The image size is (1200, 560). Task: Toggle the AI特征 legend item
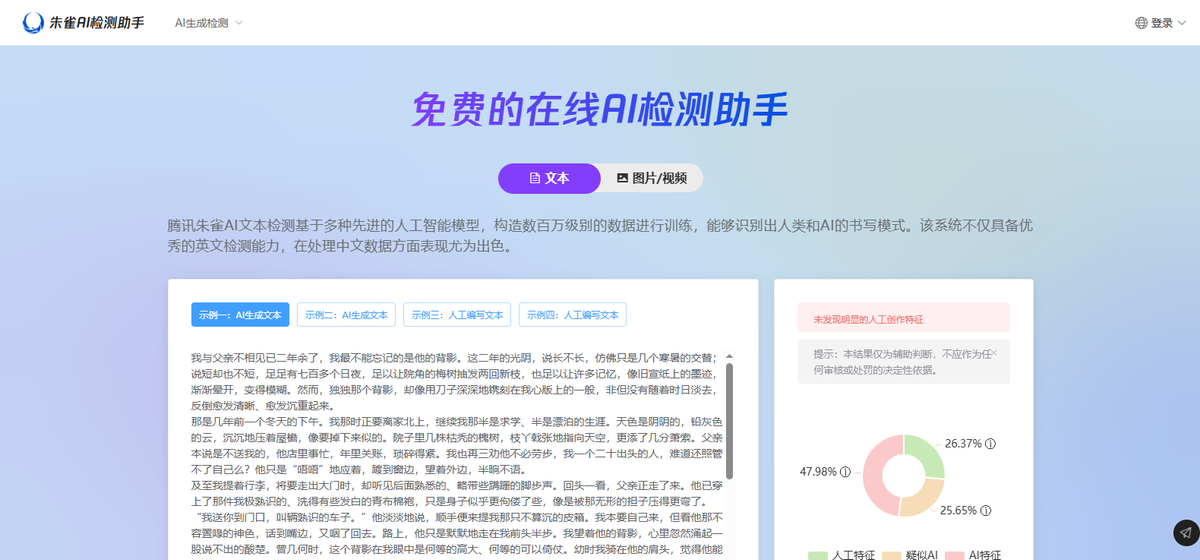pos(973,554)
